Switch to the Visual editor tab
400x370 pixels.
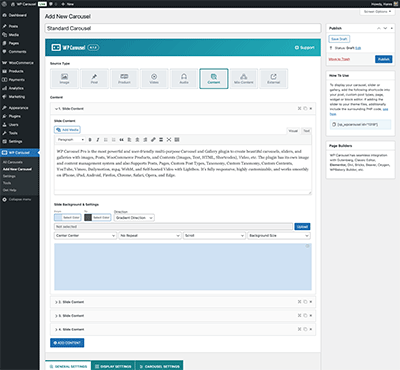click(x=293, y=131)
